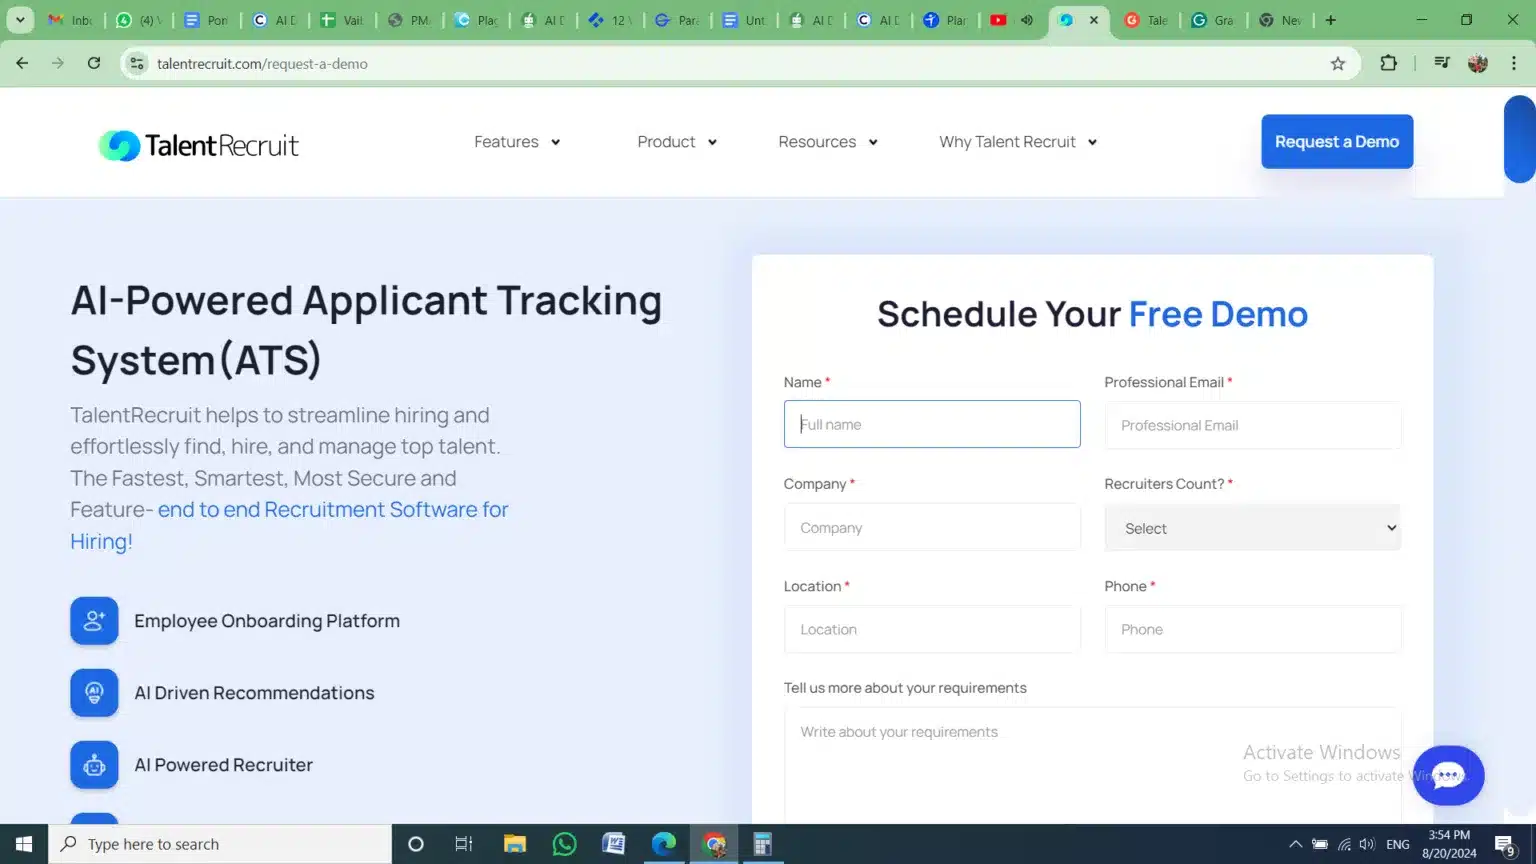Reload the page
1536x864 pixels.
94,63
